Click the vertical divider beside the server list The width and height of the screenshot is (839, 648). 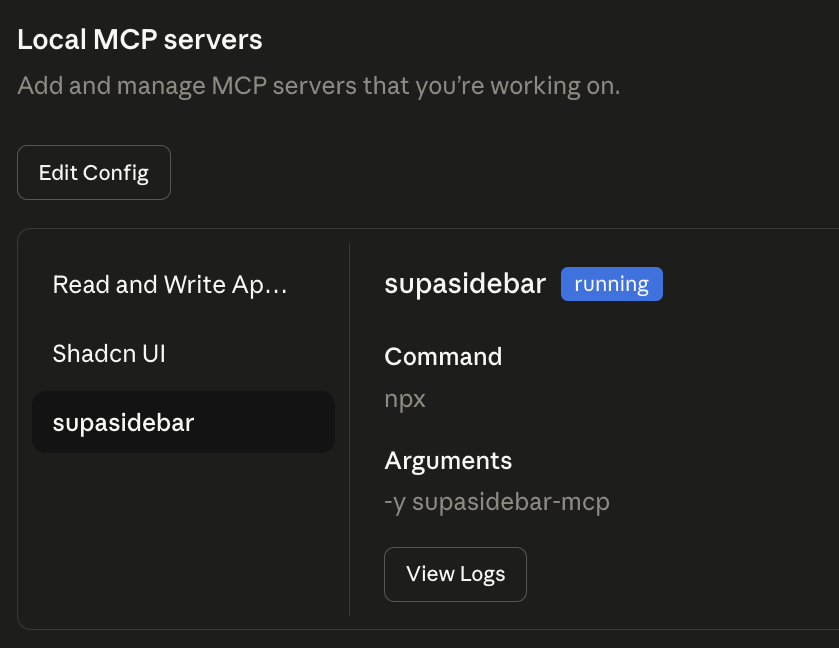349,430
